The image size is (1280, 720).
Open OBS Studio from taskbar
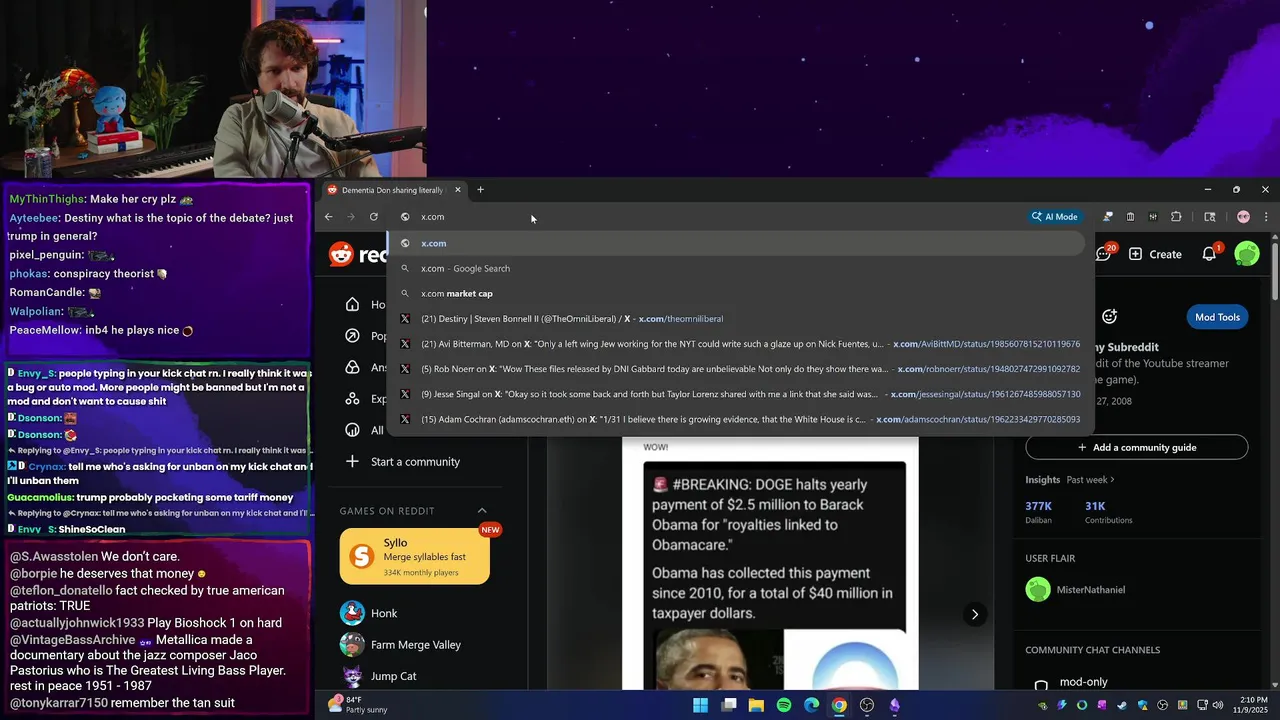point(867,705)
